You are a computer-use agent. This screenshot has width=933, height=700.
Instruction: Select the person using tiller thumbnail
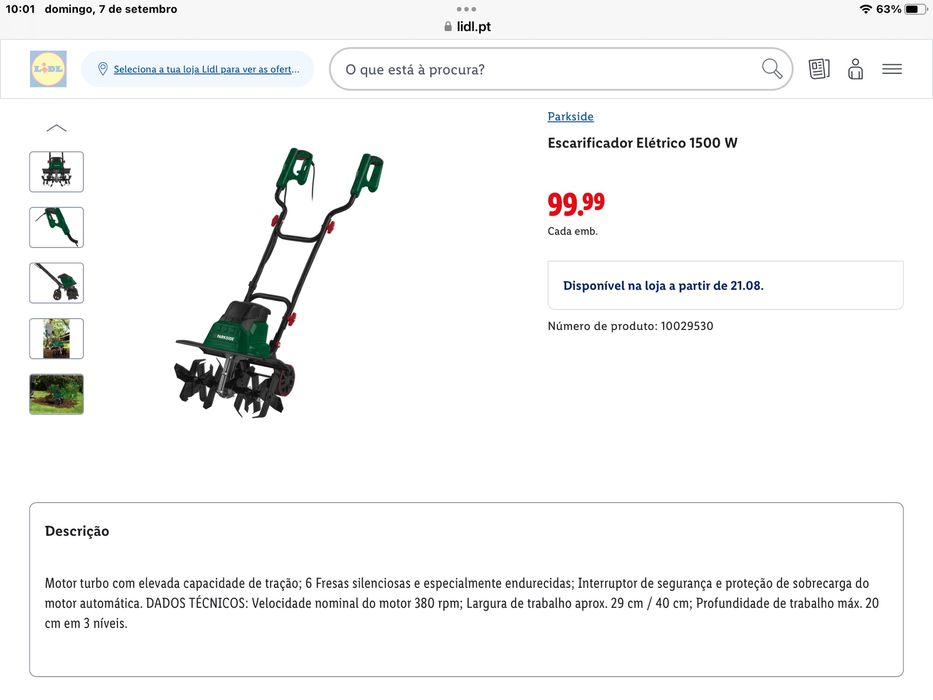[57, 339]
